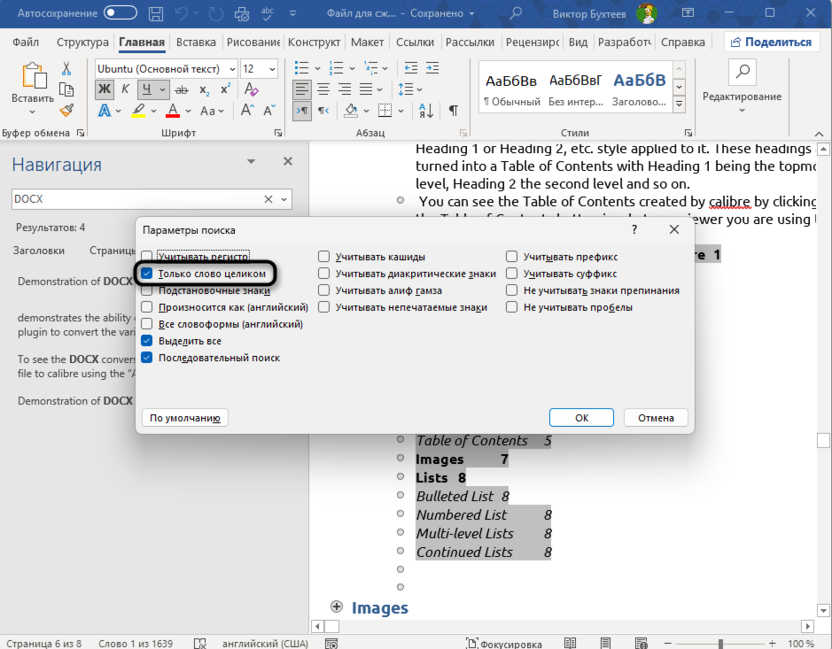Image resolution: width=832 pixels, height=649 pixels.
Task: Open the font size dropdown
Action: (273, 69)
